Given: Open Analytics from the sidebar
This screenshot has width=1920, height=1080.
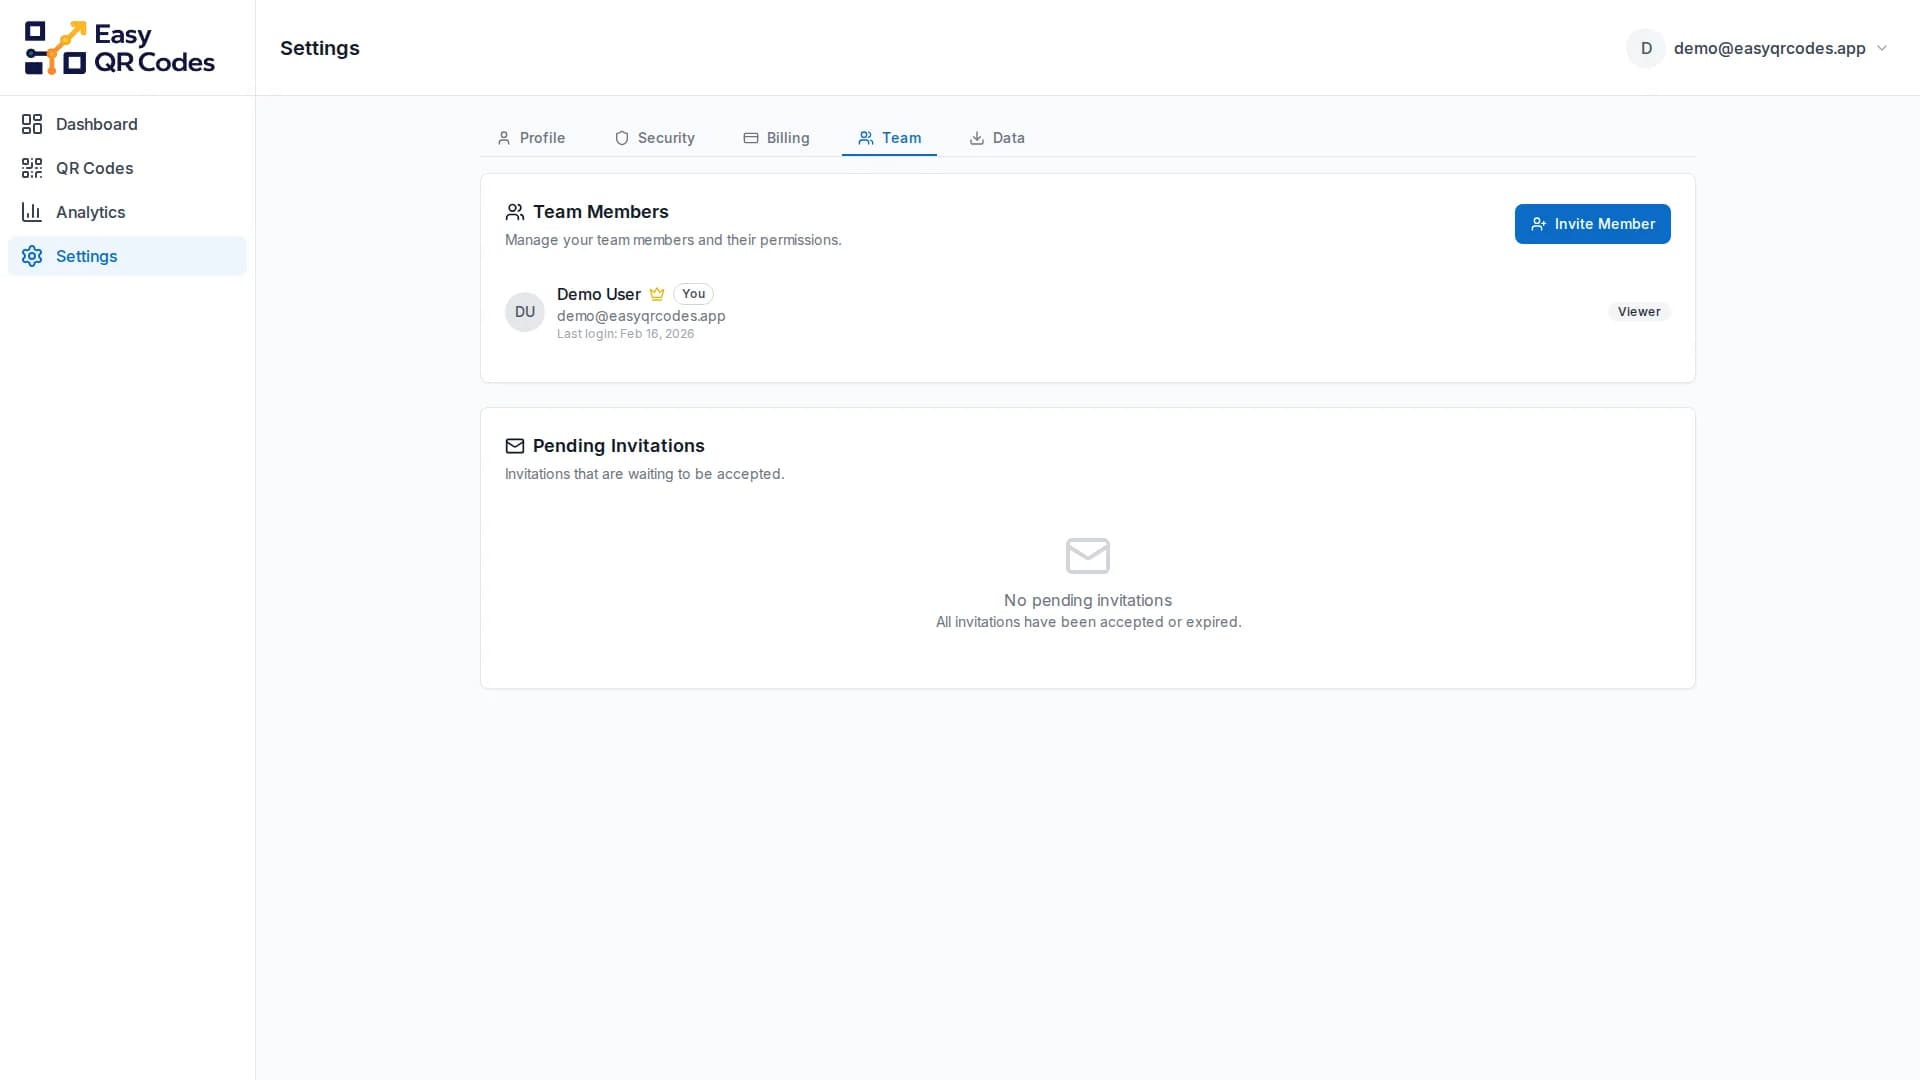Looking at the screenshot, I should (x=127, y=212).
